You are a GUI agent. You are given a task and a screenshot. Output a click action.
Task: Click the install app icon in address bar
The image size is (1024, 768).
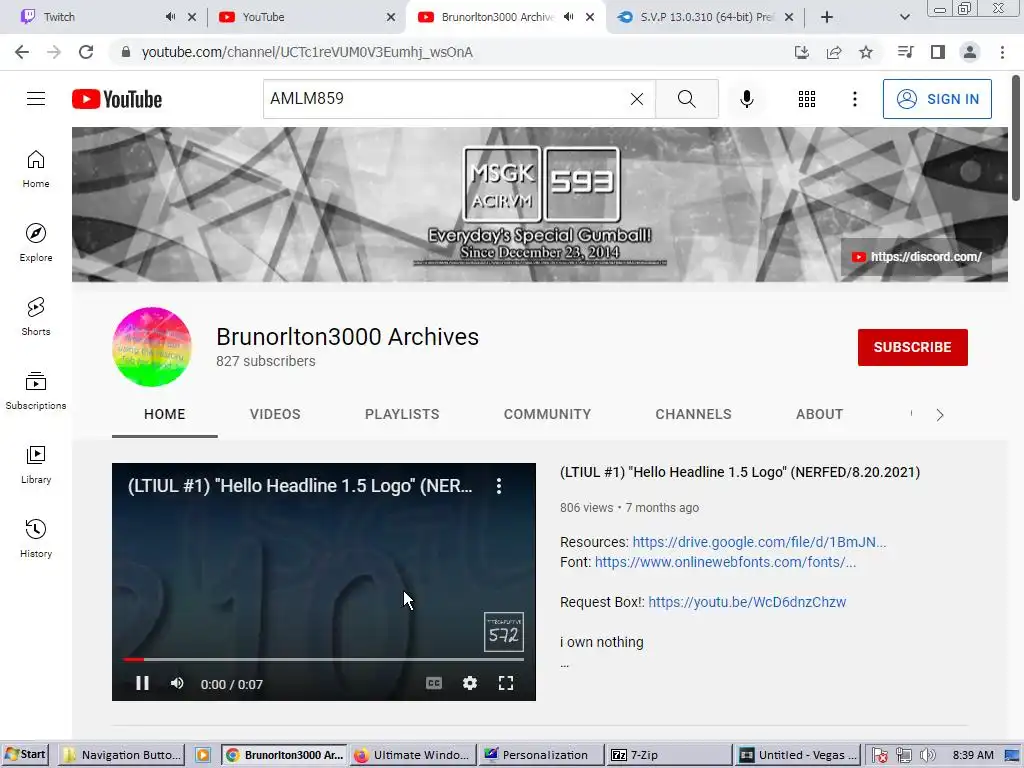(x=801, y=52)
